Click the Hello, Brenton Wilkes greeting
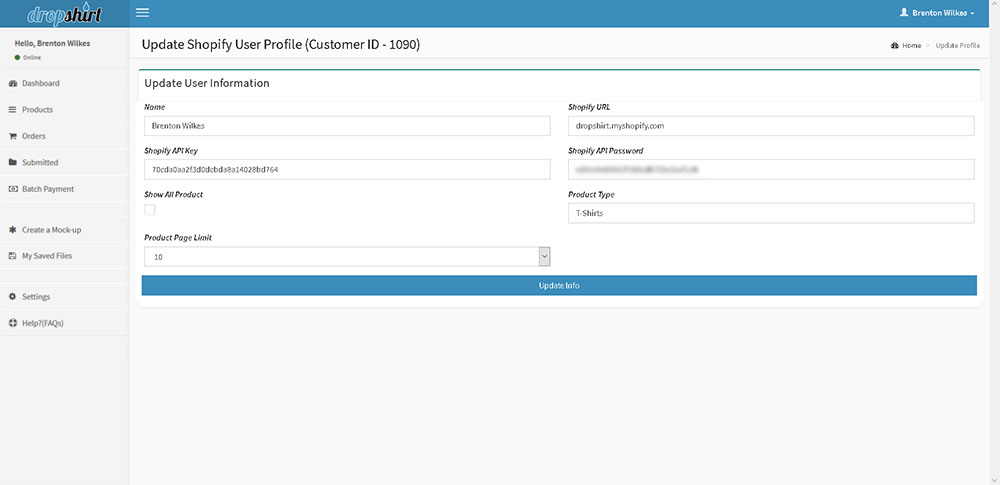This screenshot has height=485, width=1000. [52, 43]
